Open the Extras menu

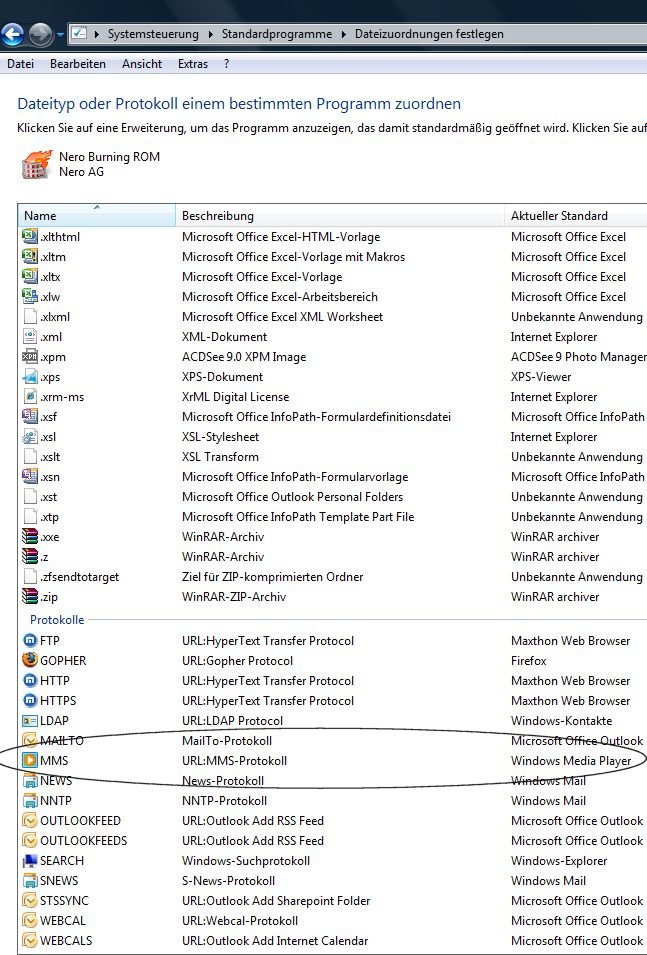[193, 64]
